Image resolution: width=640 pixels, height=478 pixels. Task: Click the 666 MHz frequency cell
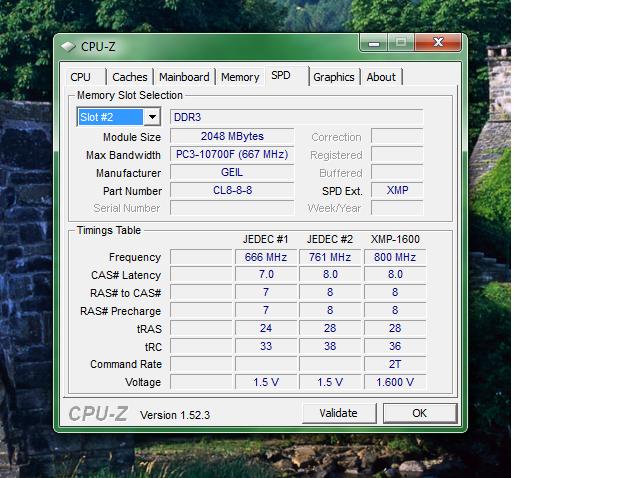pos(266,257)
